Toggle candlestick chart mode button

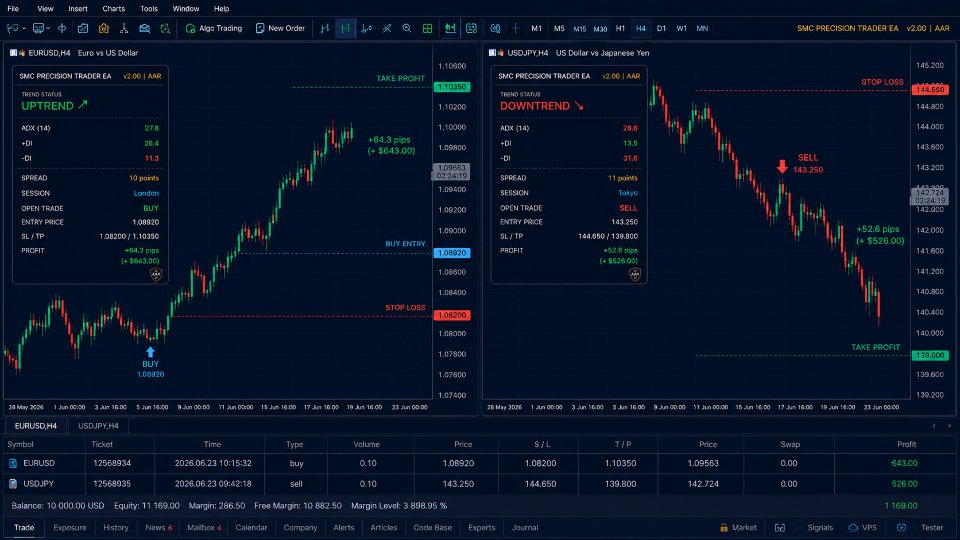(x=345, y=28)
